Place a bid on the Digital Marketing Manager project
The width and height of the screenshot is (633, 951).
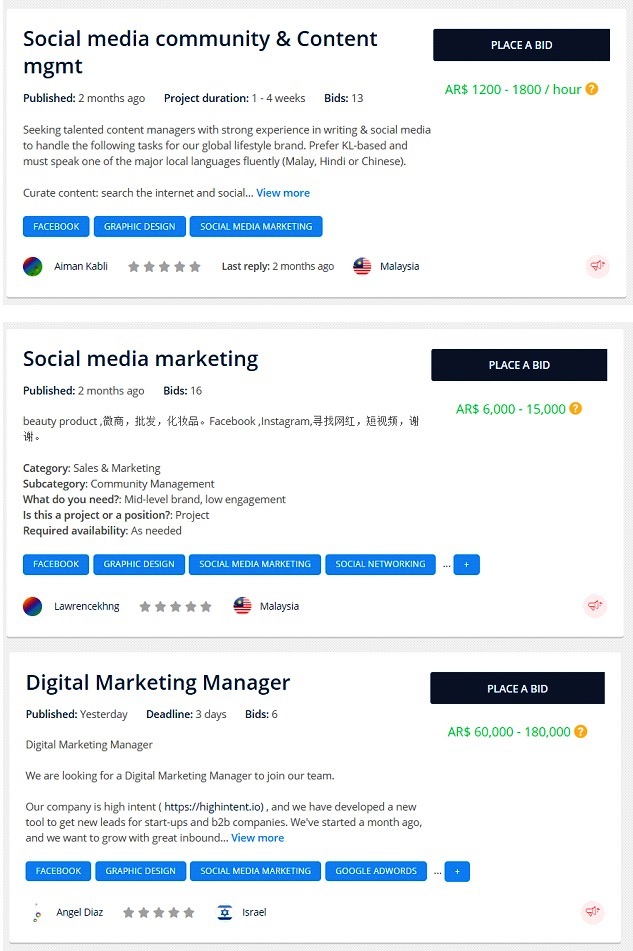click(x=517, y=687)
